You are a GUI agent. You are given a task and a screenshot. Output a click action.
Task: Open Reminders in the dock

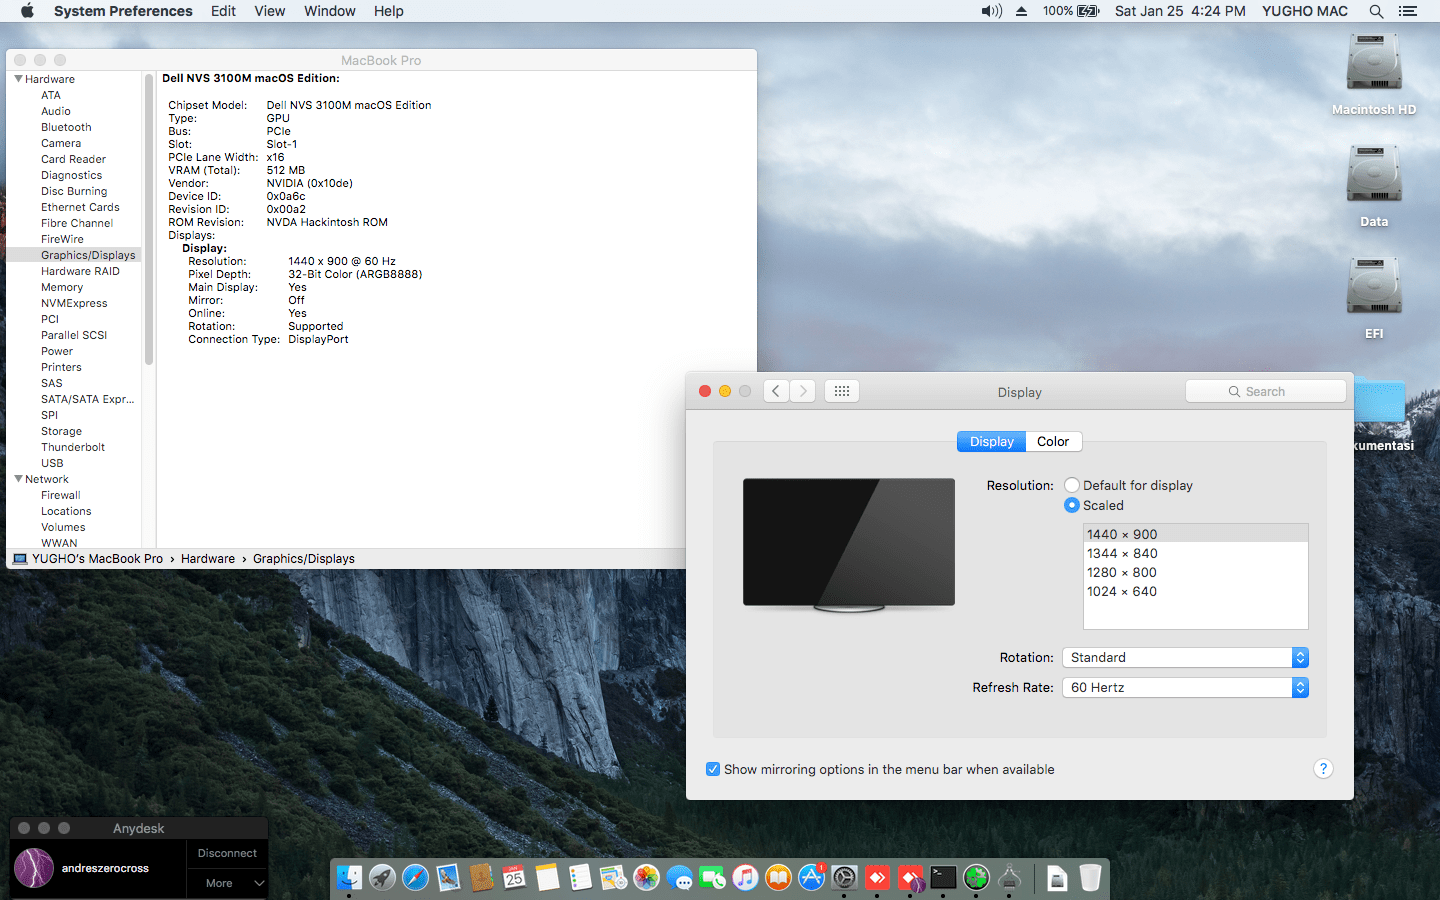click(580, 878)
